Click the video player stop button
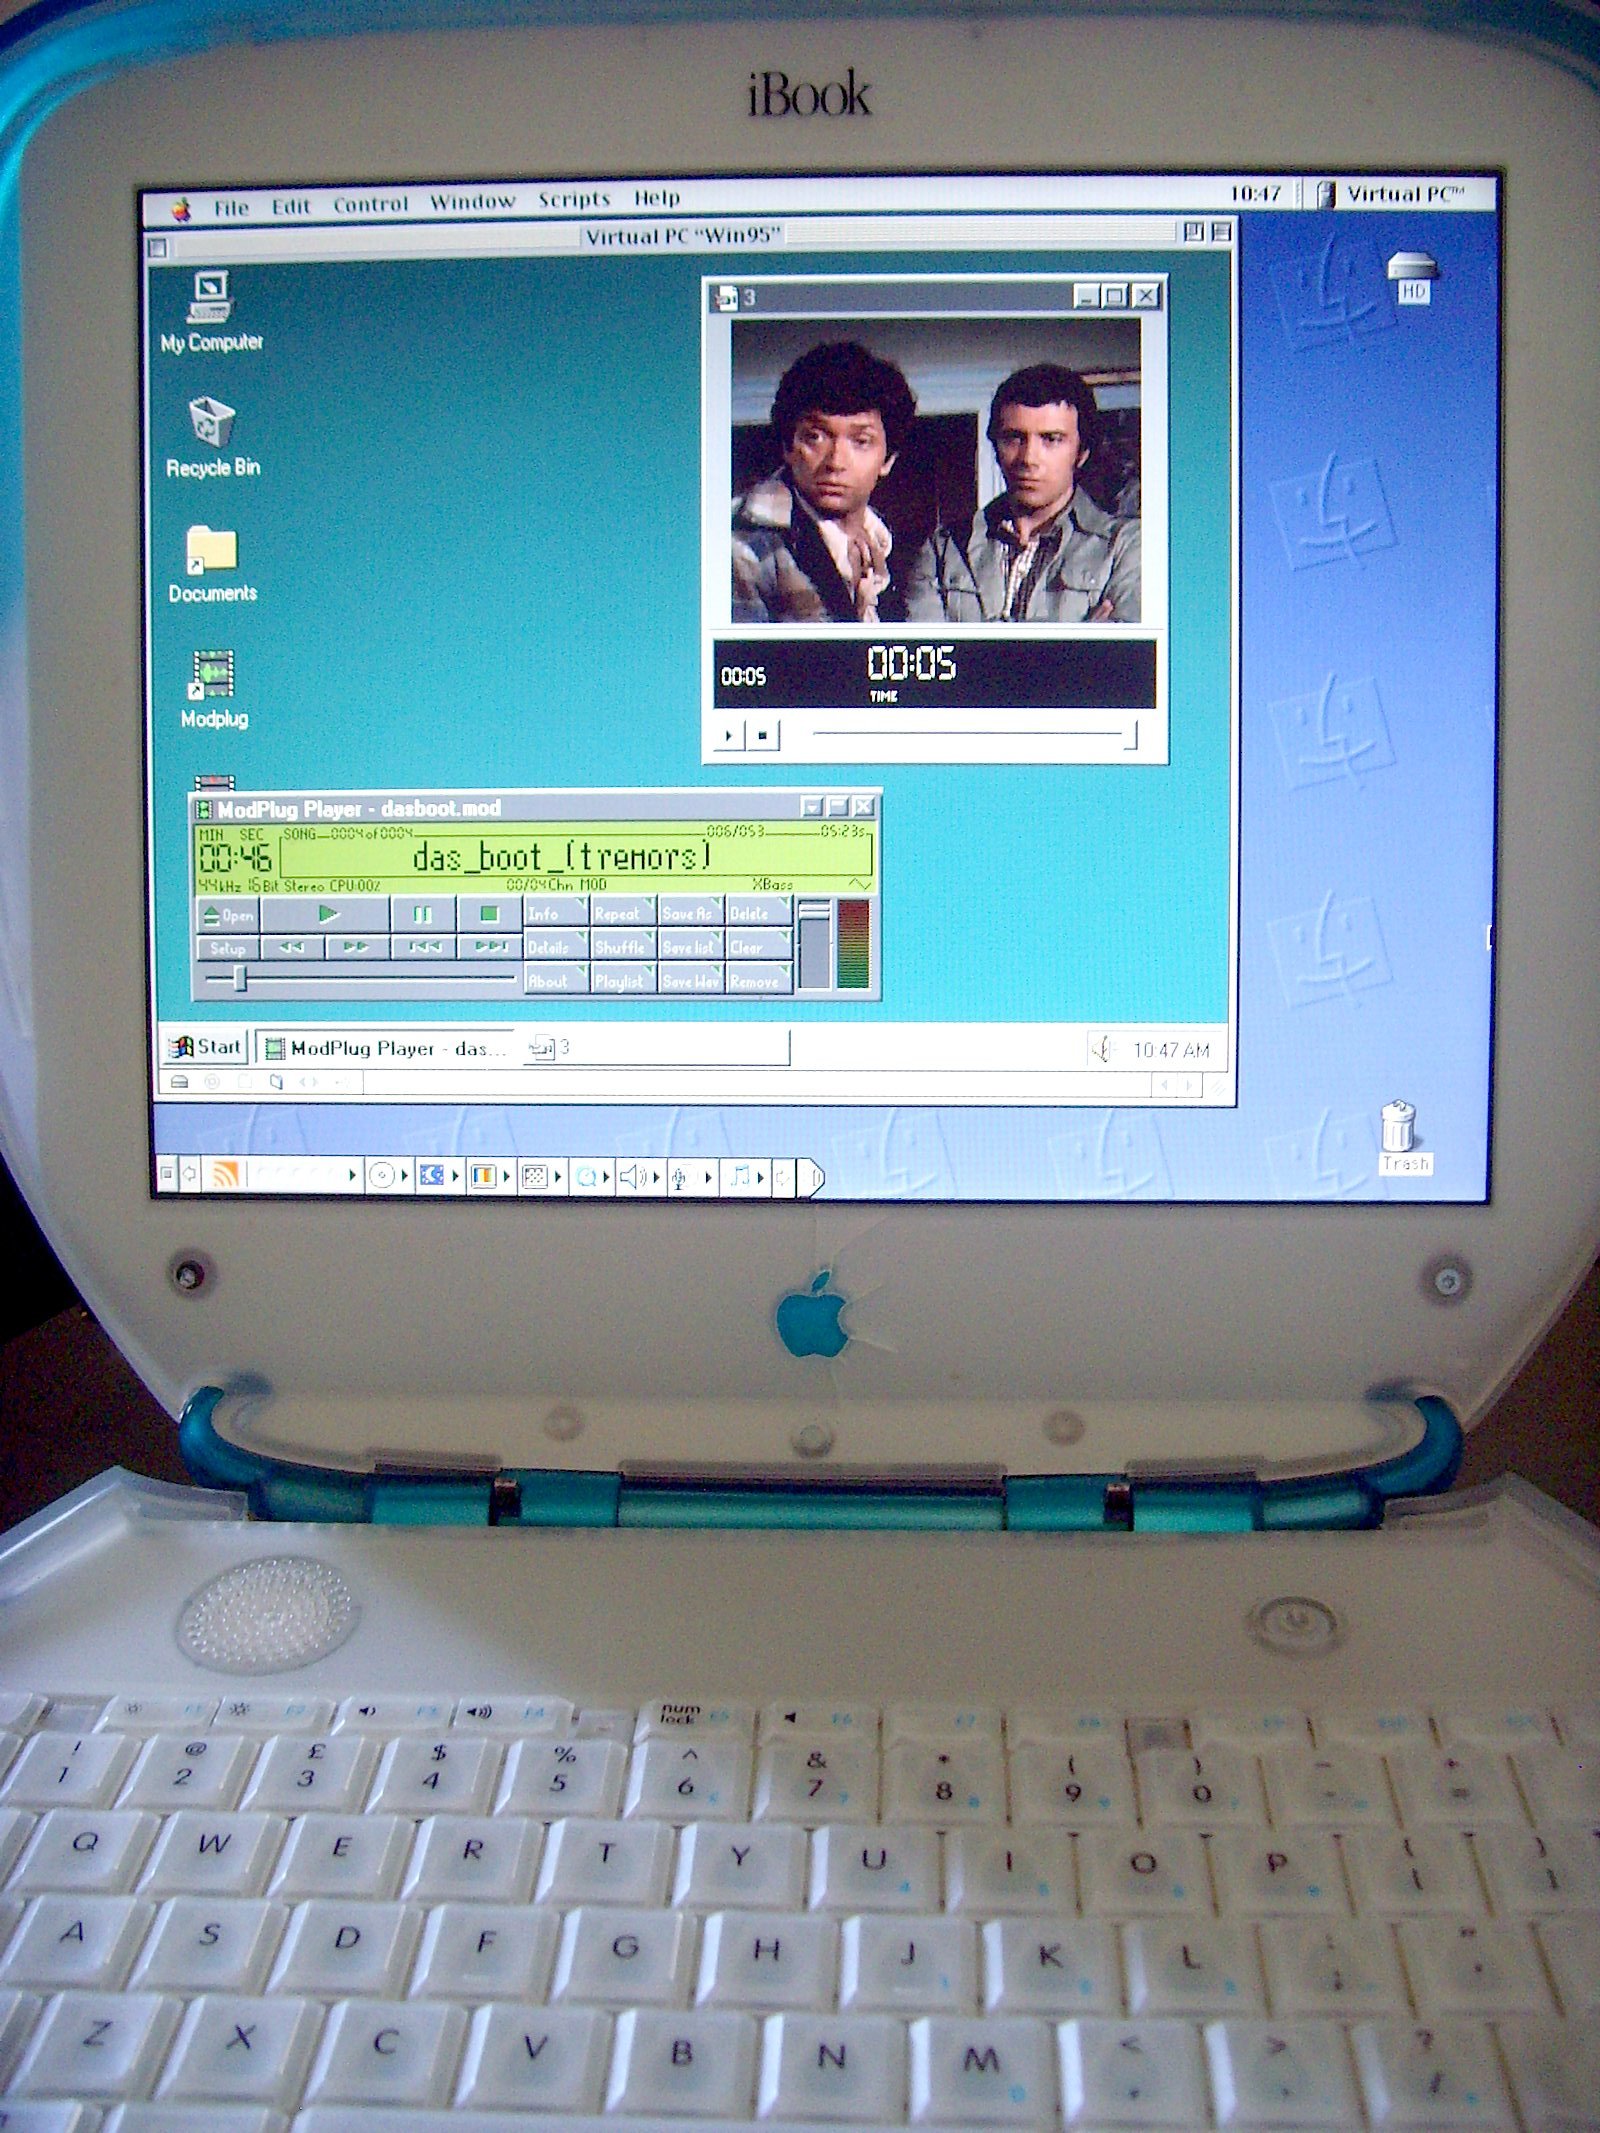 coord(762,736)
